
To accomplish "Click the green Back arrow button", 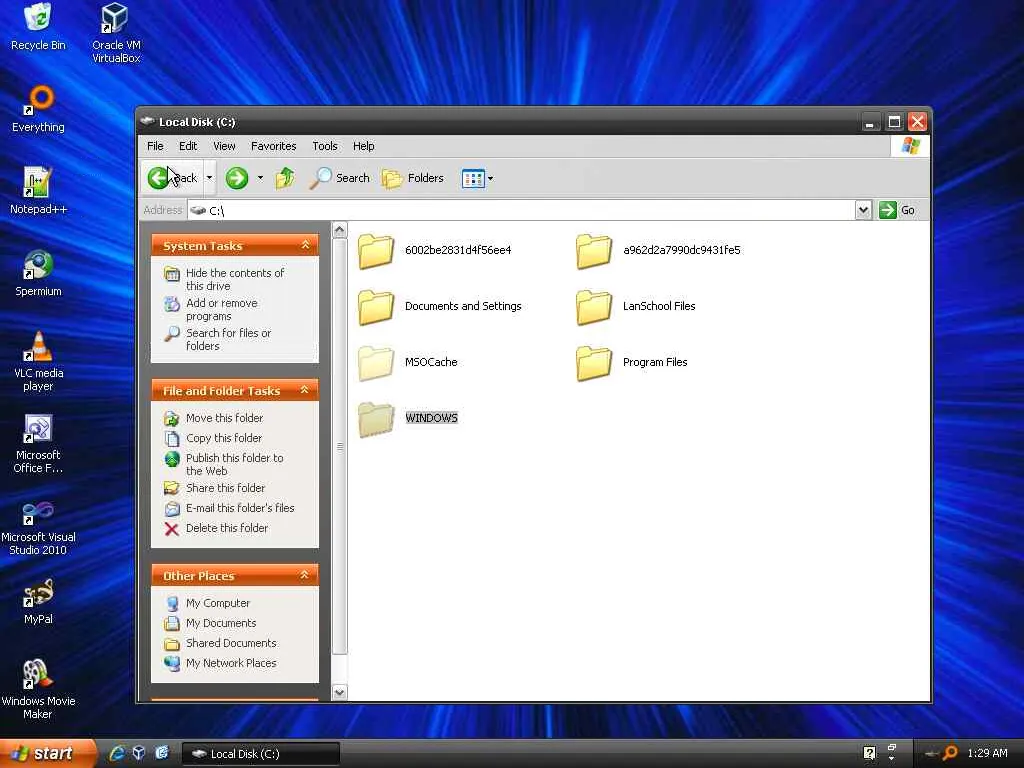I will point(172,178).
